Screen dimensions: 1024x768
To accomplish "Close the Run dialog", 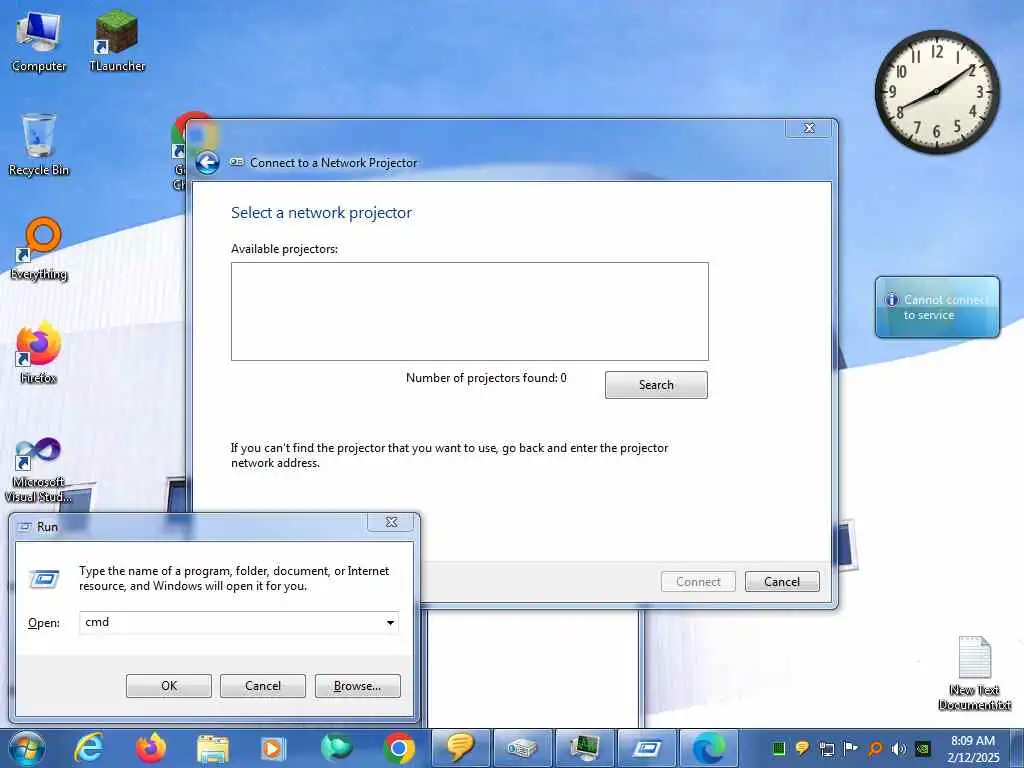I will pyautogui.click(x=391, y=522).
